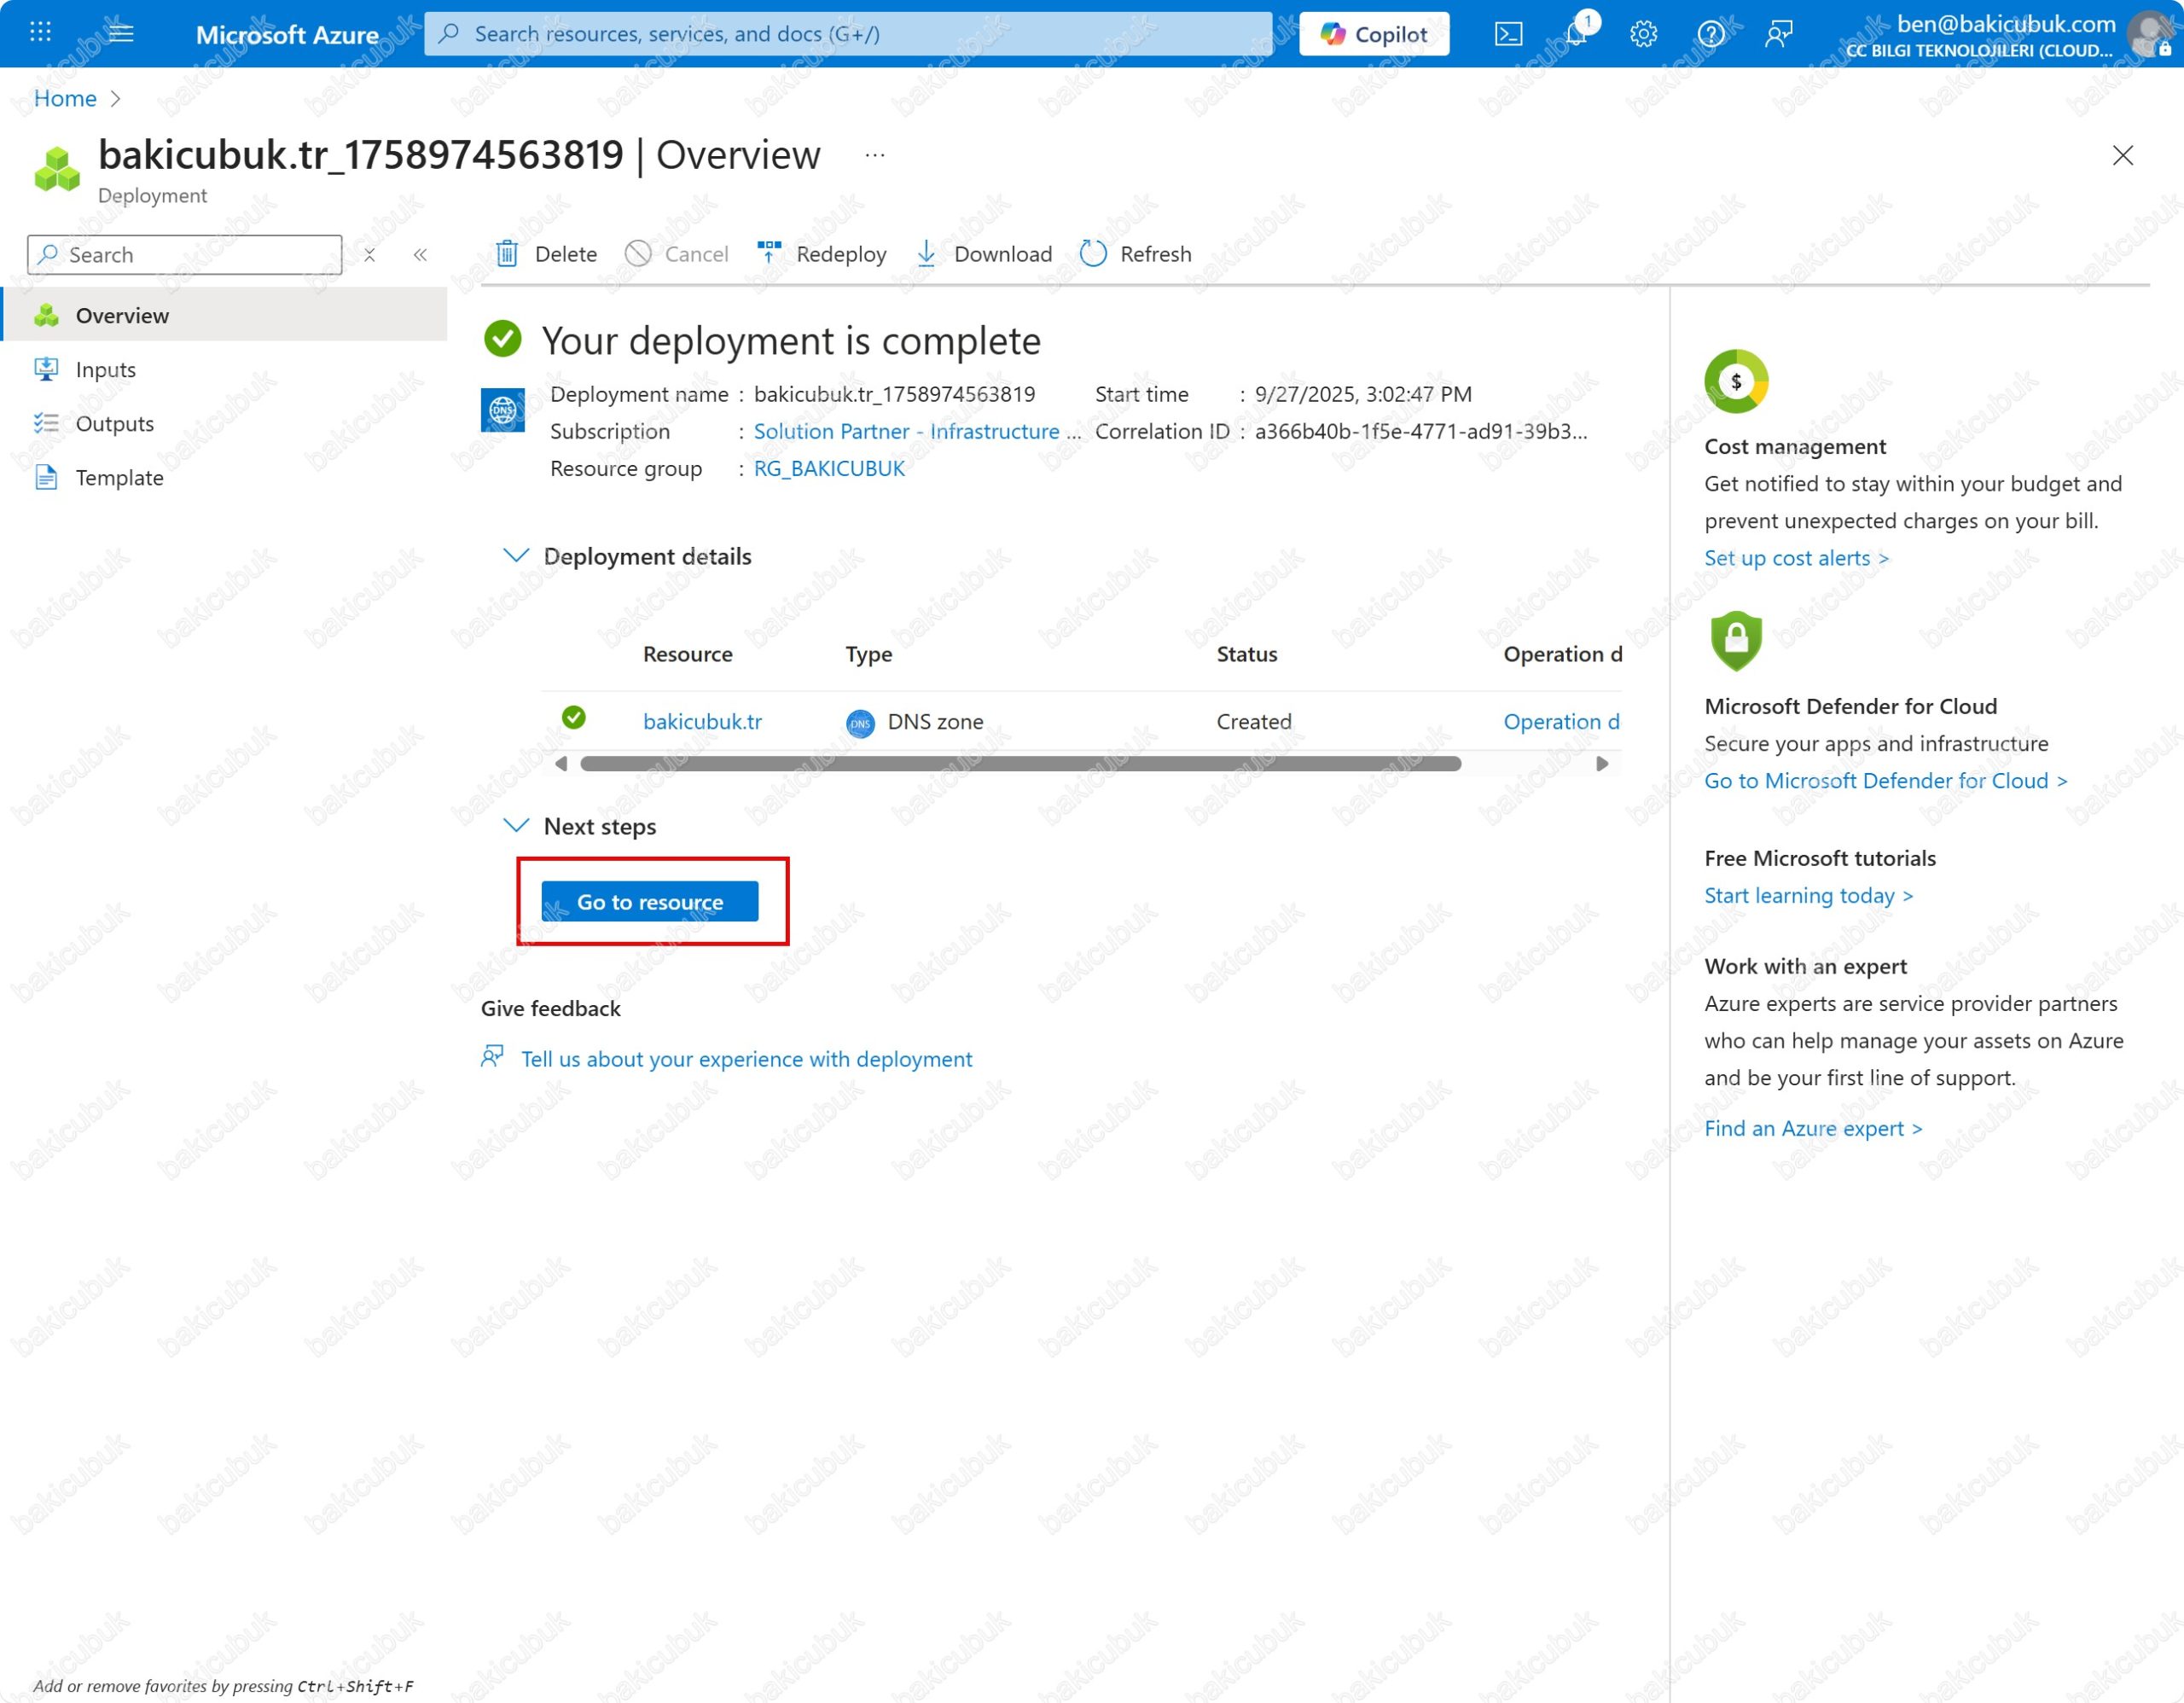2184x1703 pixels.
Task: Open Copilot from the header
Action: [x=1374, y=34]
